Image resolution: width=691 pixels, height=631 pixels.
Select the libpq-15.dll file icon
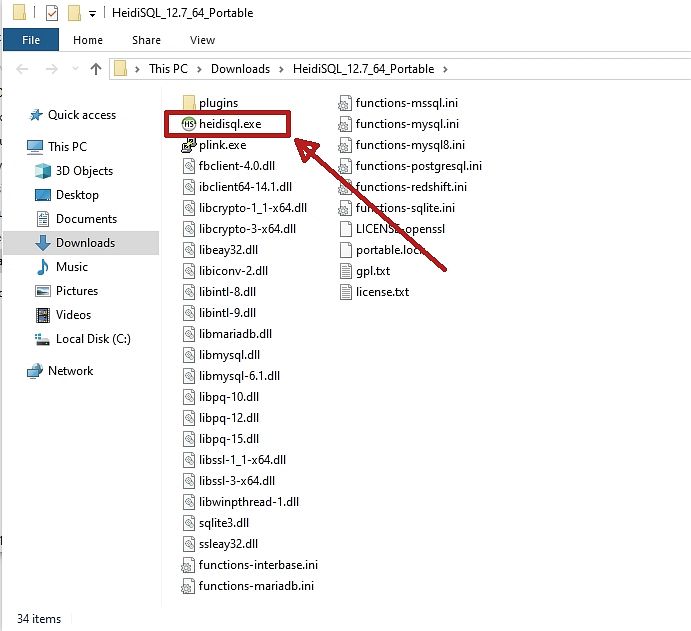[x=189, y=439]
